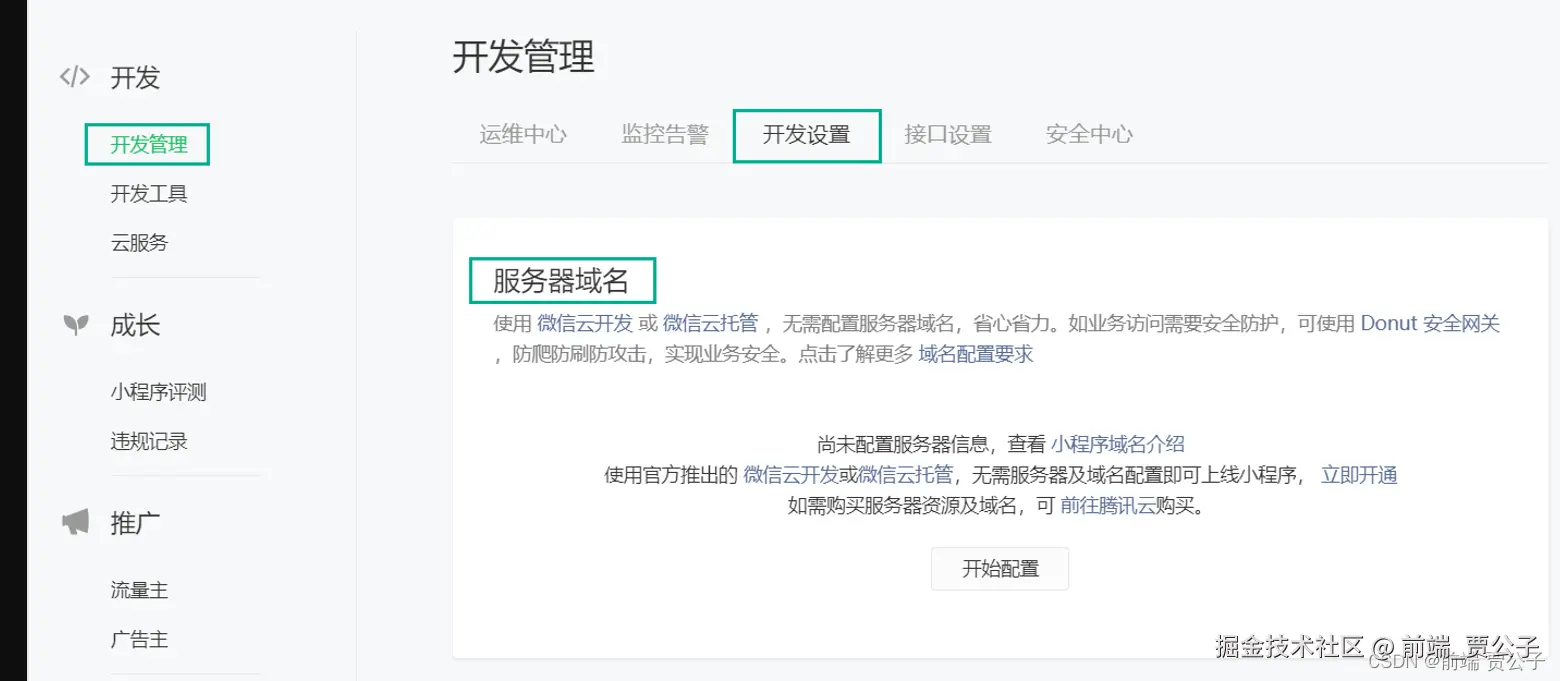
Task: Open the 小程序域名介绍 link
Action: [1118, 443]
